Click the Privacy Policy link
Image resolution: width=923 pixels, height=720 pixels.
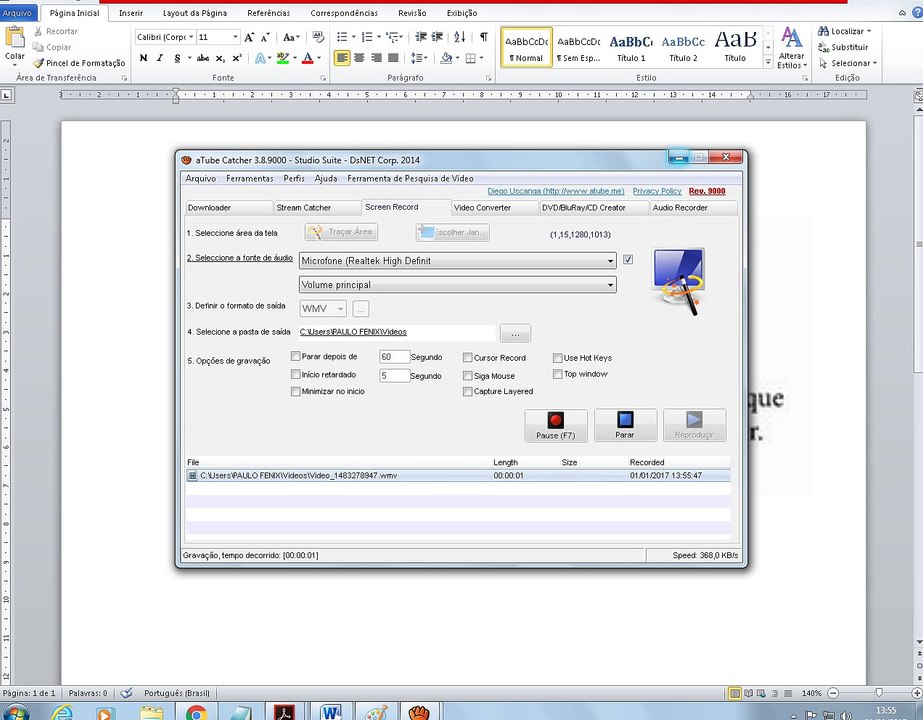[657, 191]
